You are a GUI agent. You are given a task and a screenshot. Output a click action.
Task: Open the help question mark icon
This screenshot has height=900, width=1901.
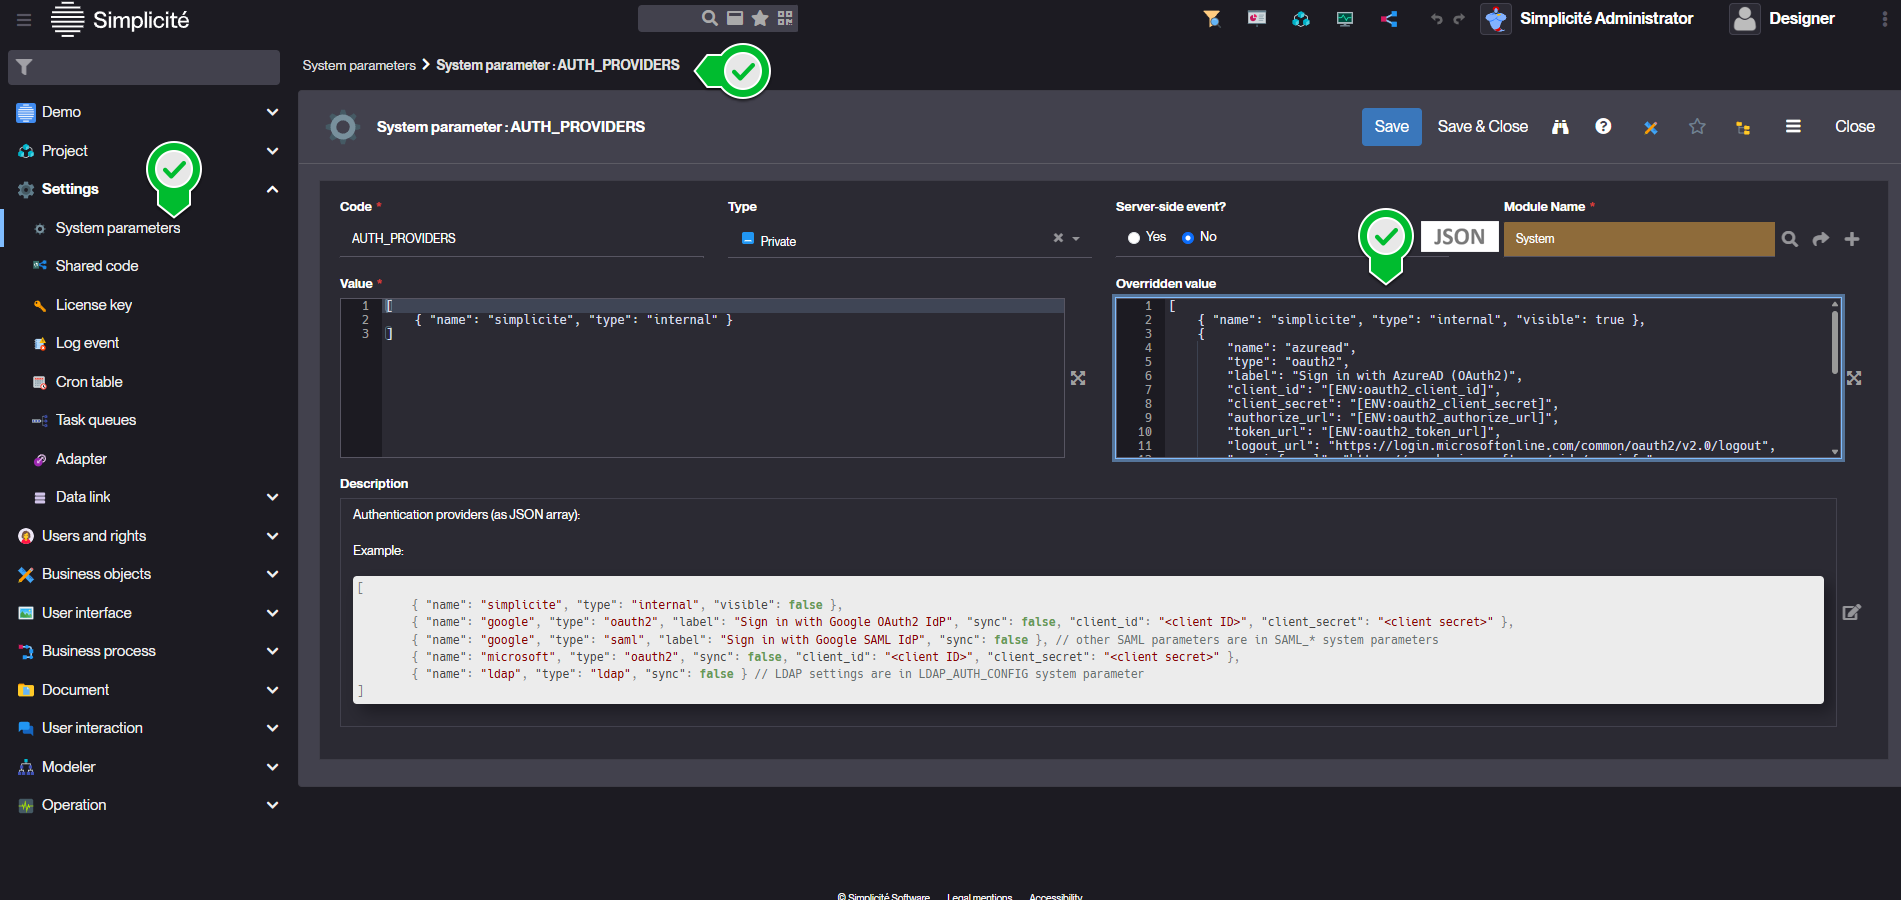[x=1603, y=126]
